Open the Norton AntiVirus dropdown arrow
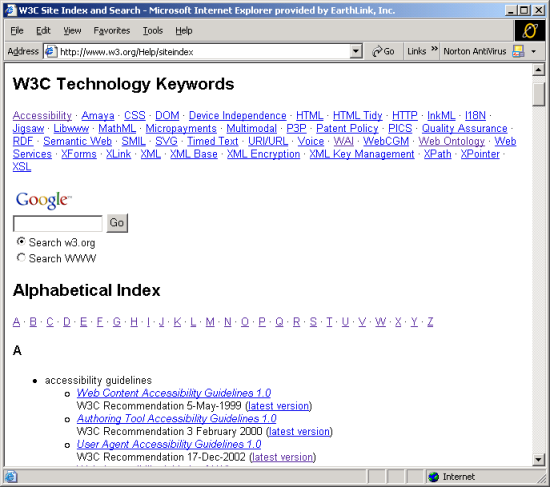 pos(534,52)
